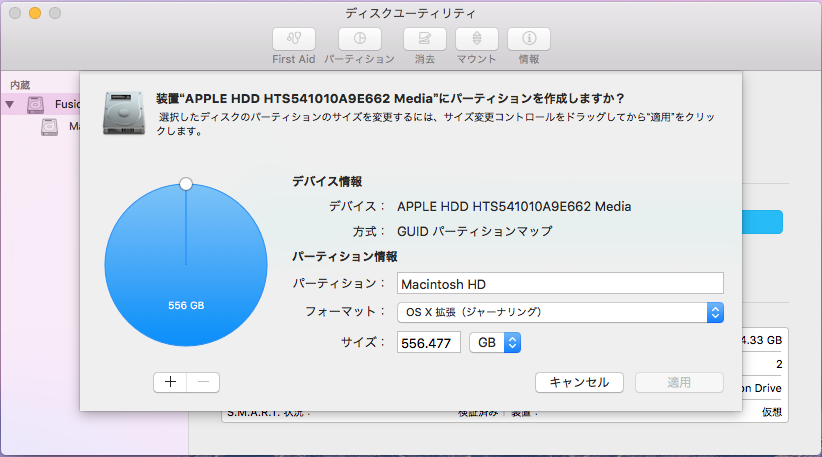Click the 適用 apply button
The width and height of the screenshot is (822, 457).
(x=679, y=382)
